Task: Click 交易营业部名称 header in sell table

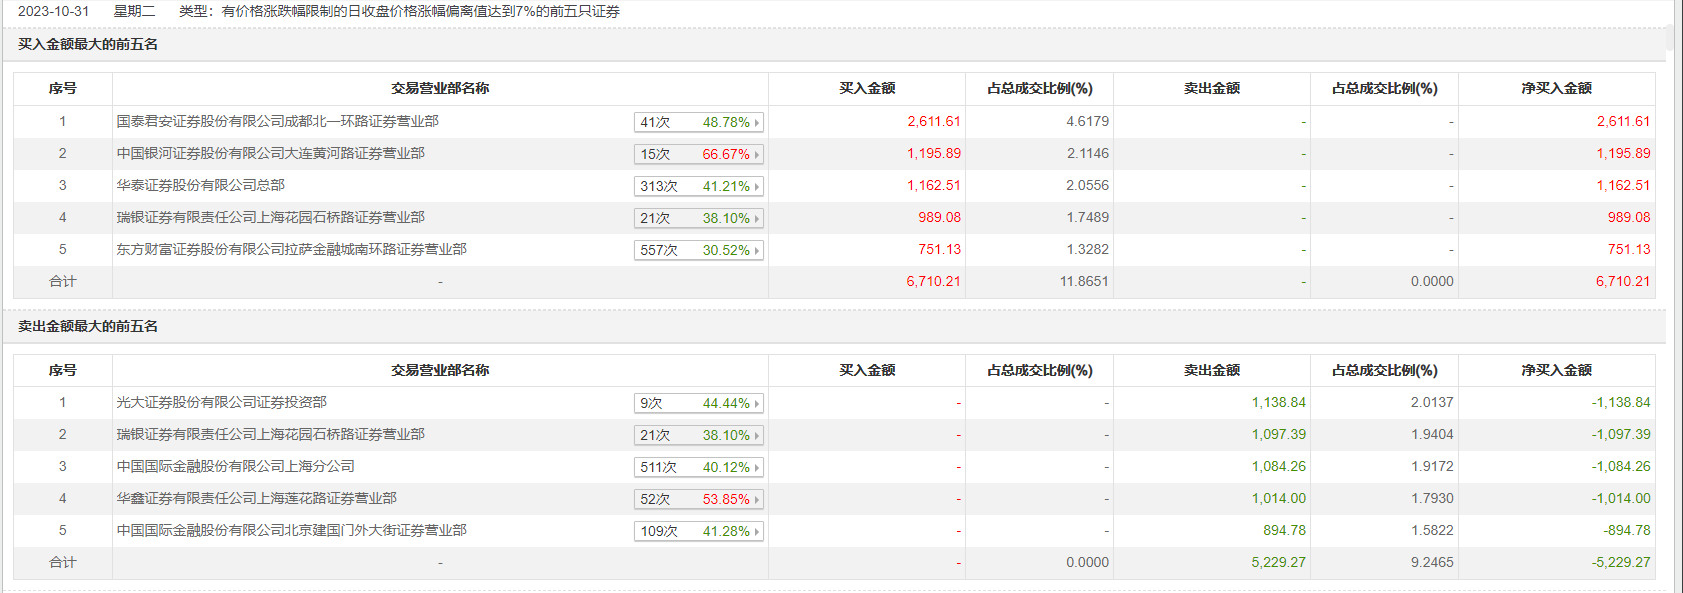Action: tap(440, 370)
